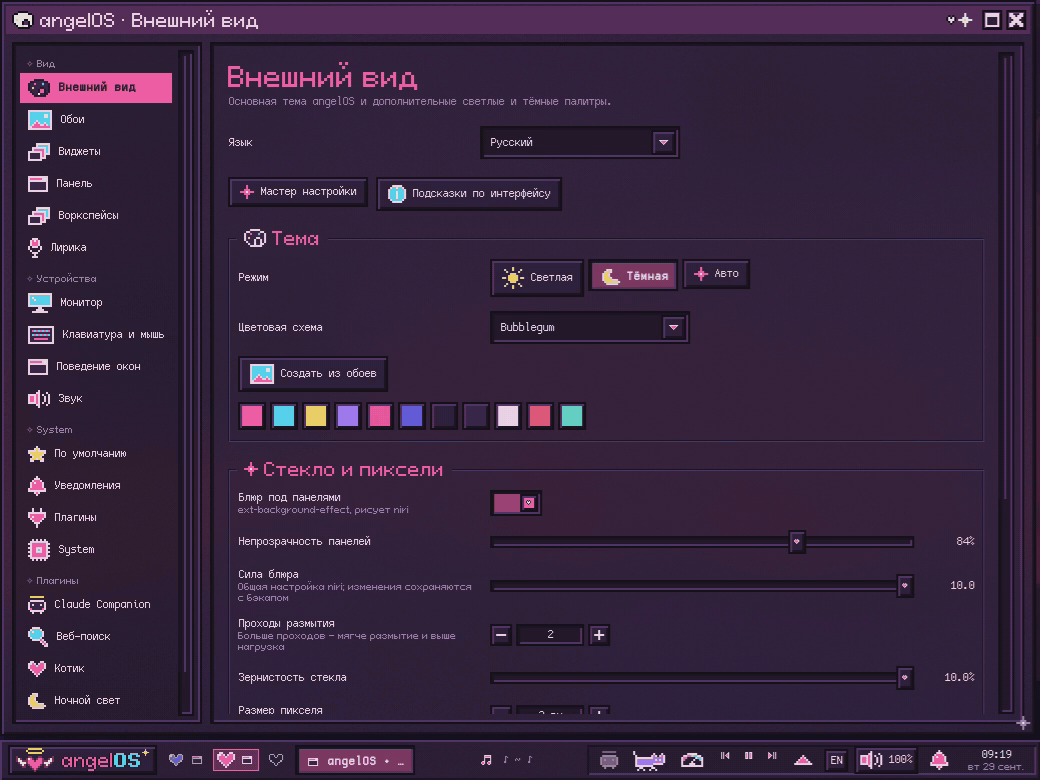Click the Claude Companion robot icon
This screenshot has height=780, width=1040.
click(37, 604)
